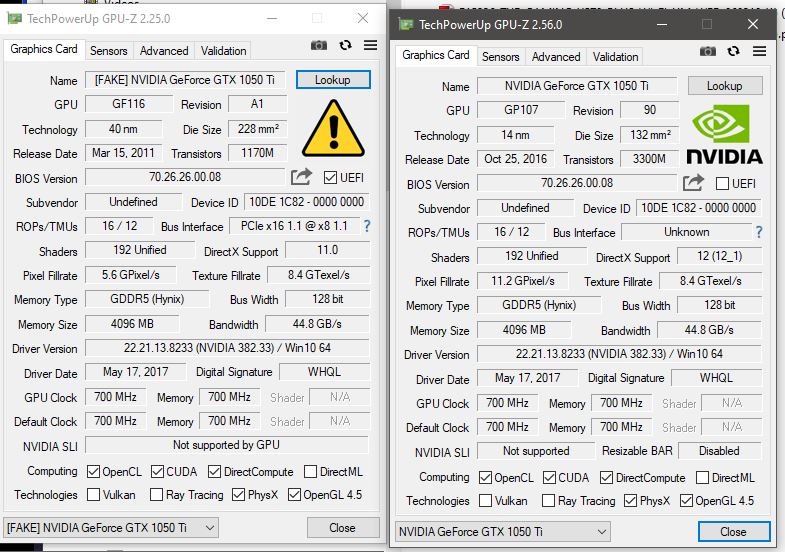Click BIOS export share icon in GPU-Z 2.56.0
785x552 pixels.
click(x=693, y=183)
